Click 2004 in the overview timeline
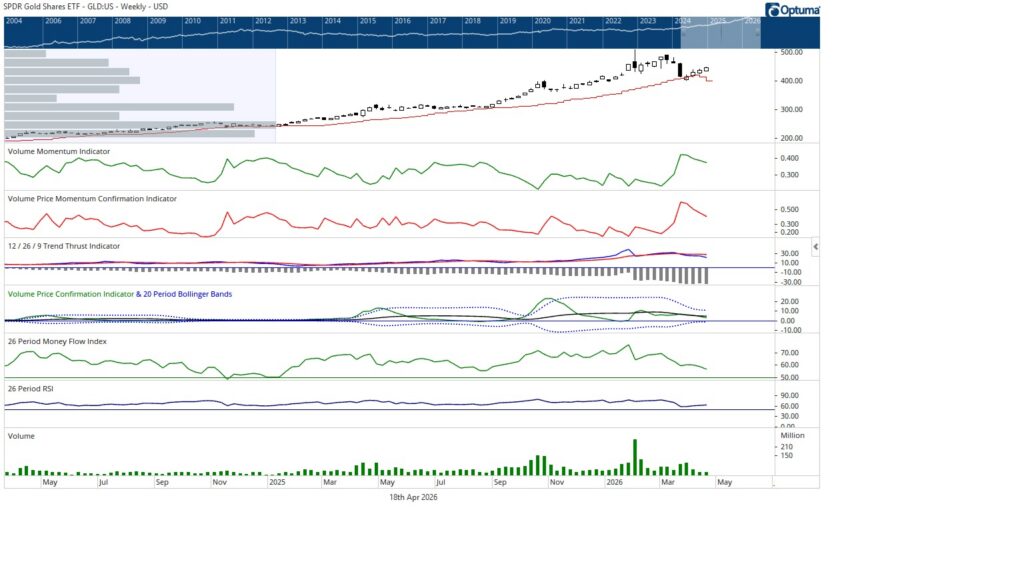Viewport: 1024px width, 576px height. click(x=17, y=20)
